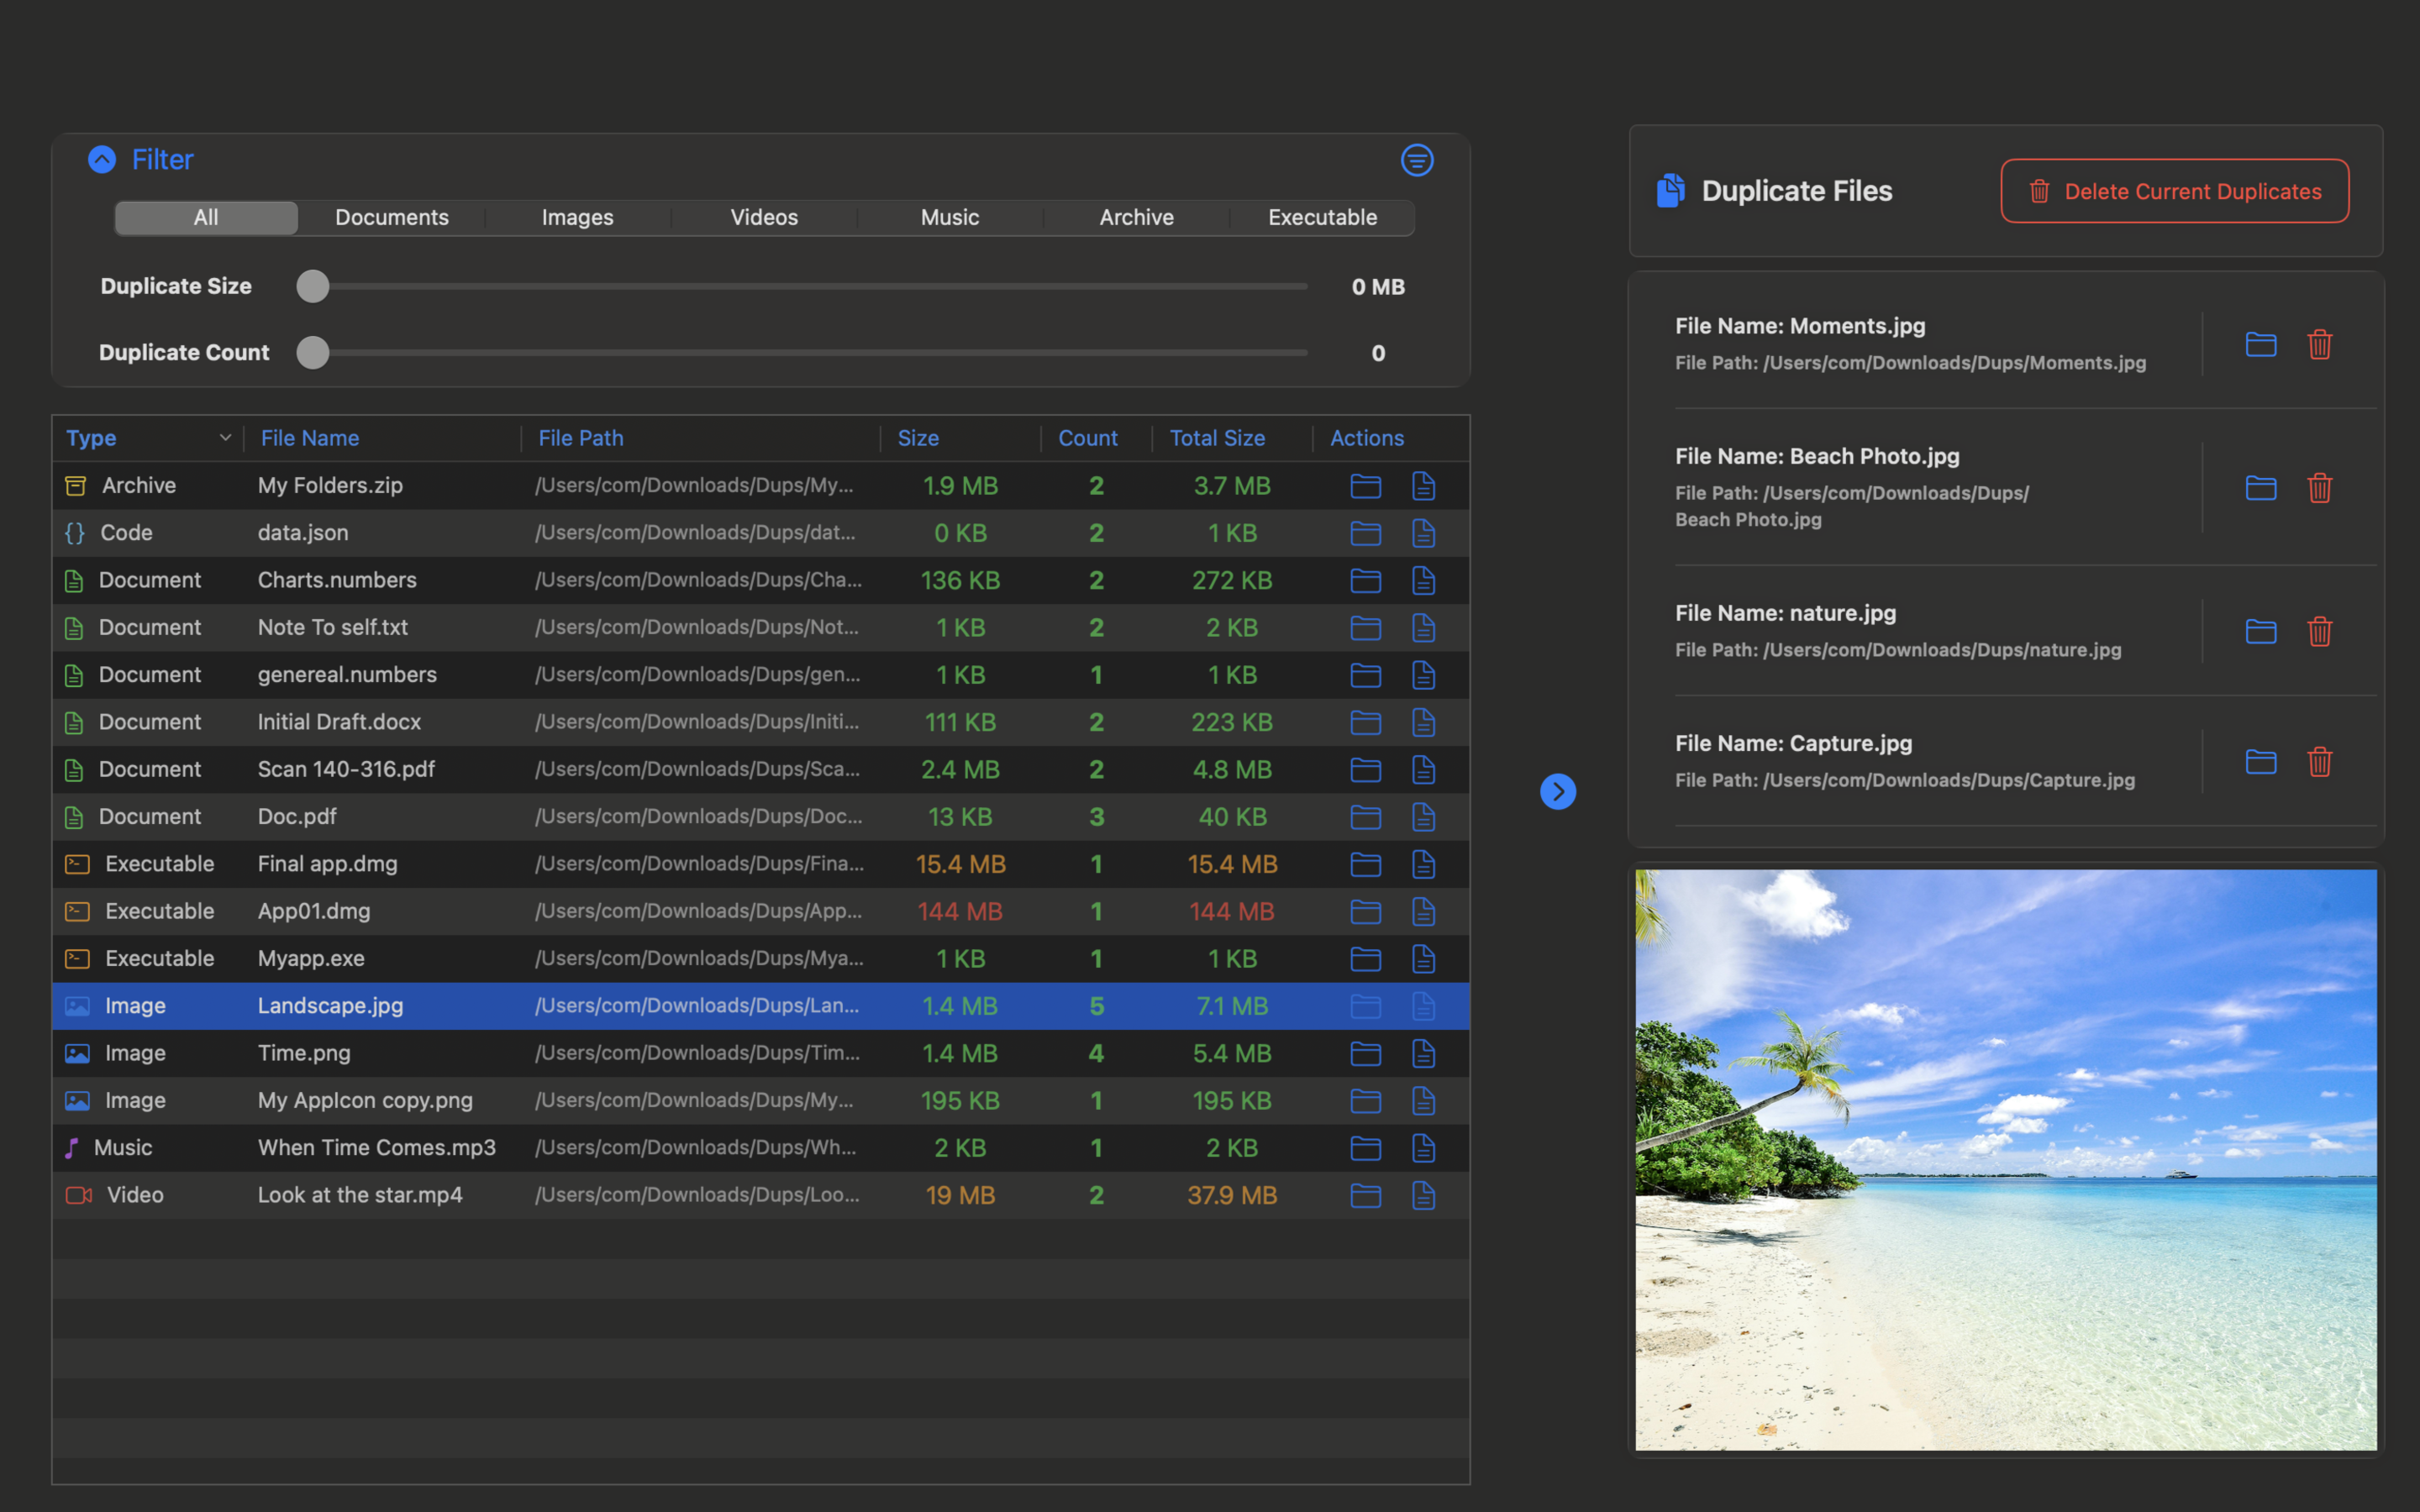
Task: Reveal When Time Comes.mp3 folder icon
Action: click(1366, 1148)
